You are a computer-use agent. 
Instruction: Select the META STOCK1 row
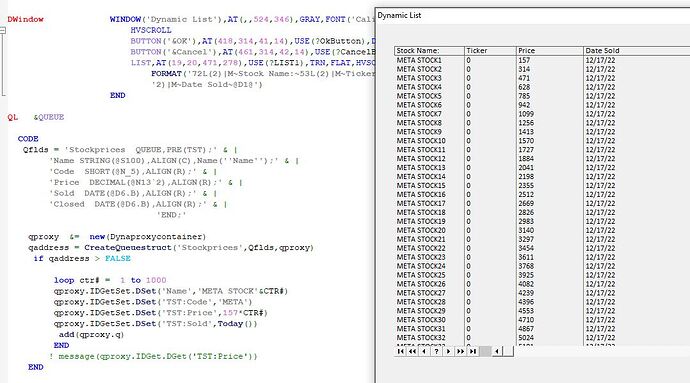point(542,60)
